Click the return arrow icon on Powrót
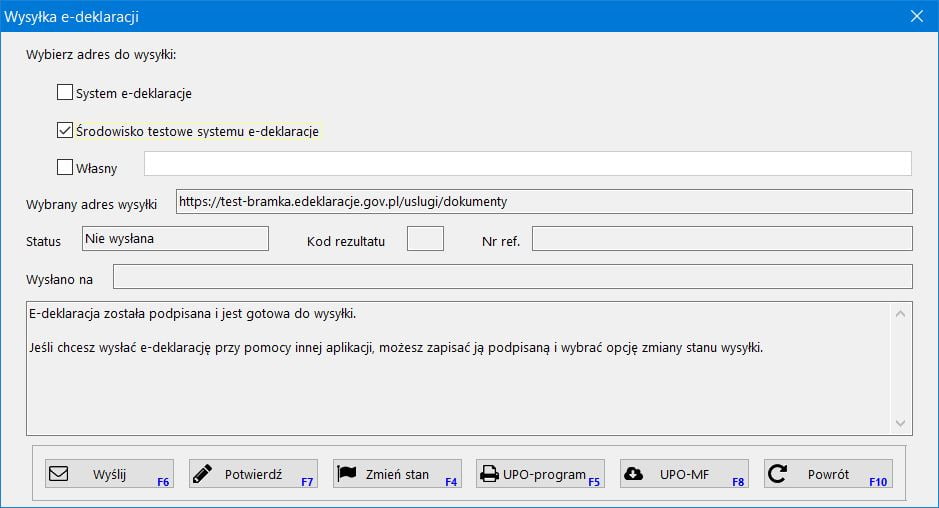Screen dimensions: 939x508 (x=777, y=474)
